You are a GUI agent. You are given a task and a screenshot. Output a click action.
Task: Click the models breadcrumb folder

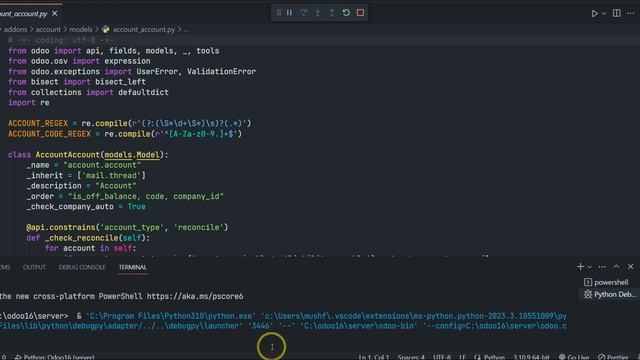click(x=80, y=29)
